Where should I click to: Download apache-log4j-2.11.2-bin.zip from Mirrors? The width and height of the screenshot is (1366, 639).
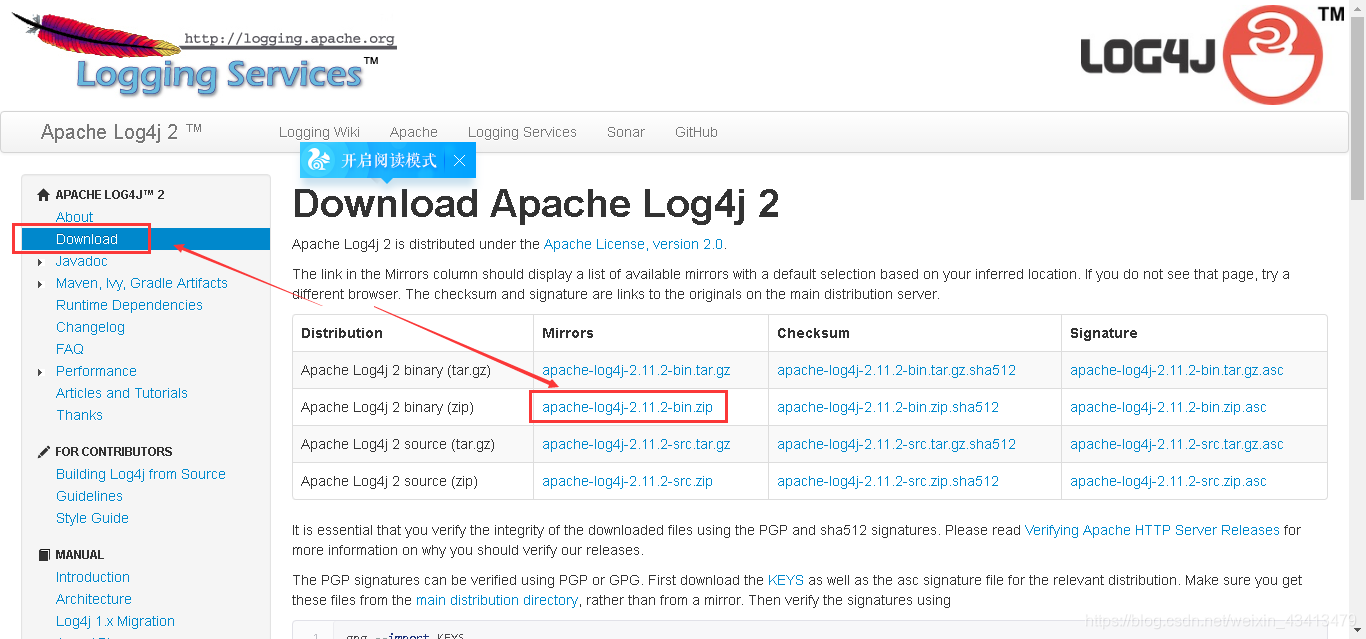pos(627,406)
